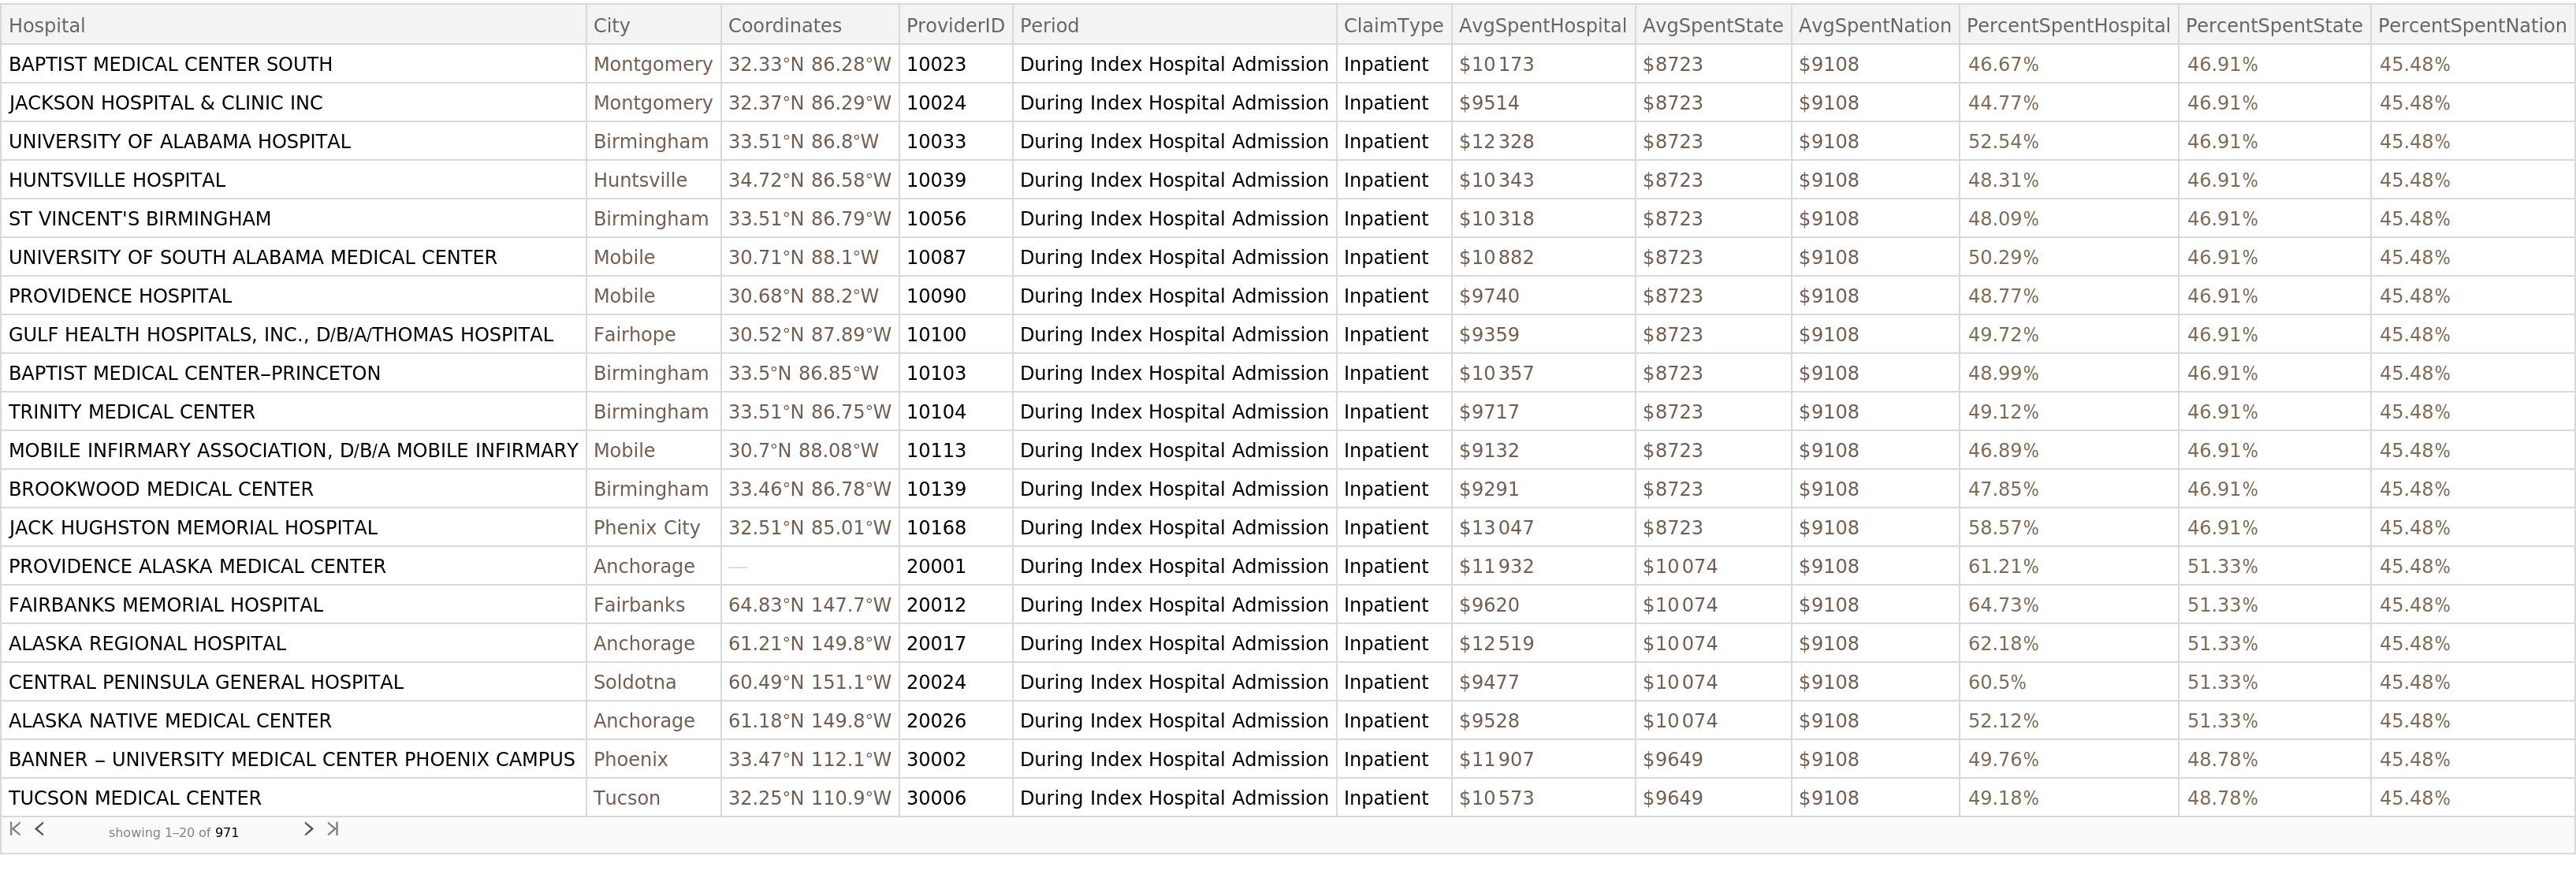Select the AvgSpentHospital column header
Viewport: 2576px width, 878px height.
[1542, 26]
